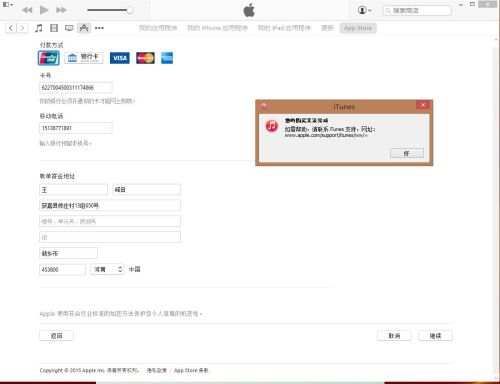Click the rewind playback button

27,10
